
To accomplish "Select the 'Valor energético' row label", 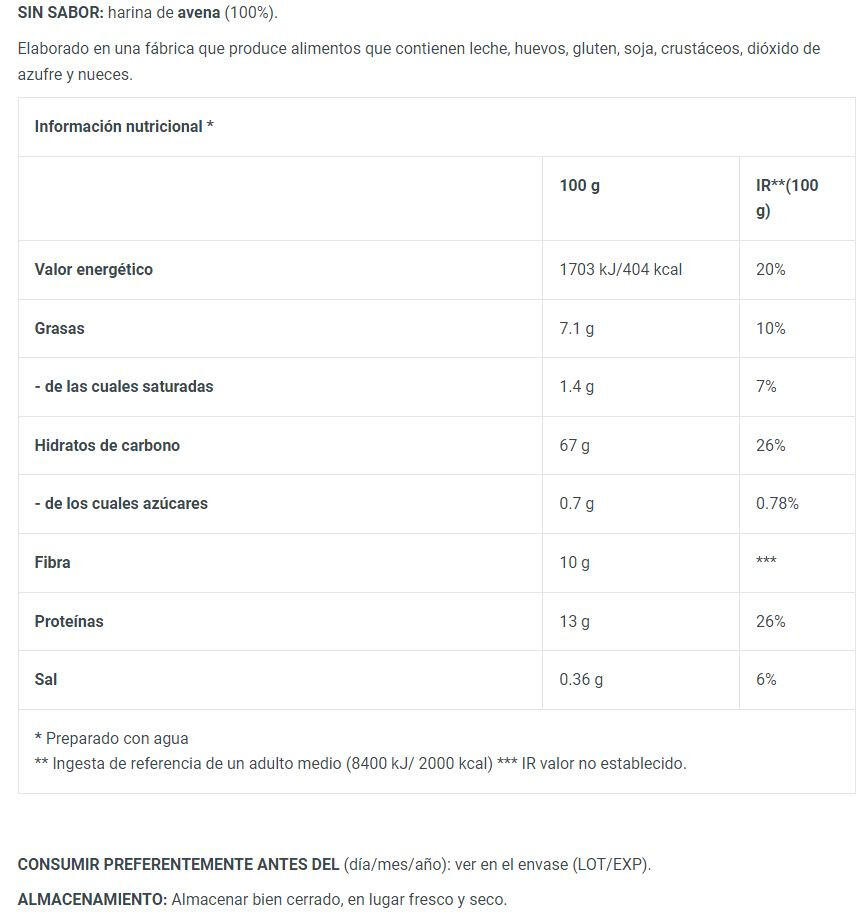I will point(94,270).
